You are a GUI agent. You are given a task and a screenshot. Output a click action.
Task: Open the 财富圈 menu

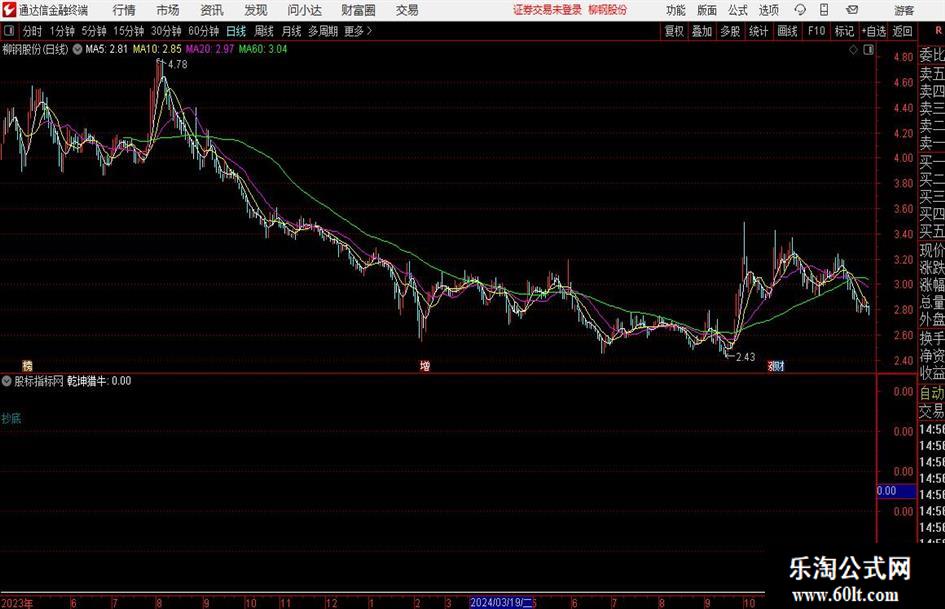[x=358, y=10]
